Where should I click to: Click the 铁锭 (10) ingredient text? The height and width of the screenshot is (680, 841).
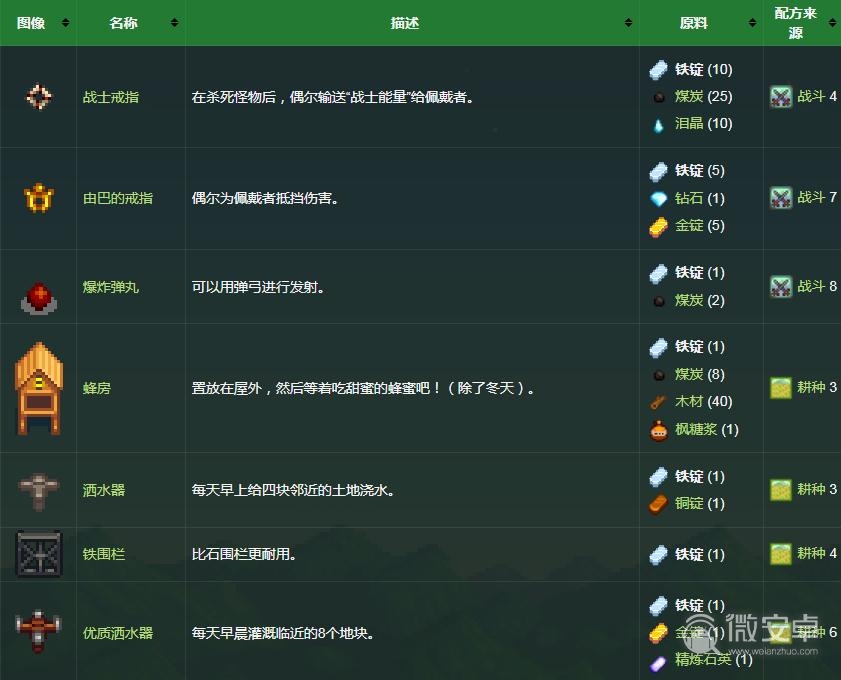(x=704, y=69)
